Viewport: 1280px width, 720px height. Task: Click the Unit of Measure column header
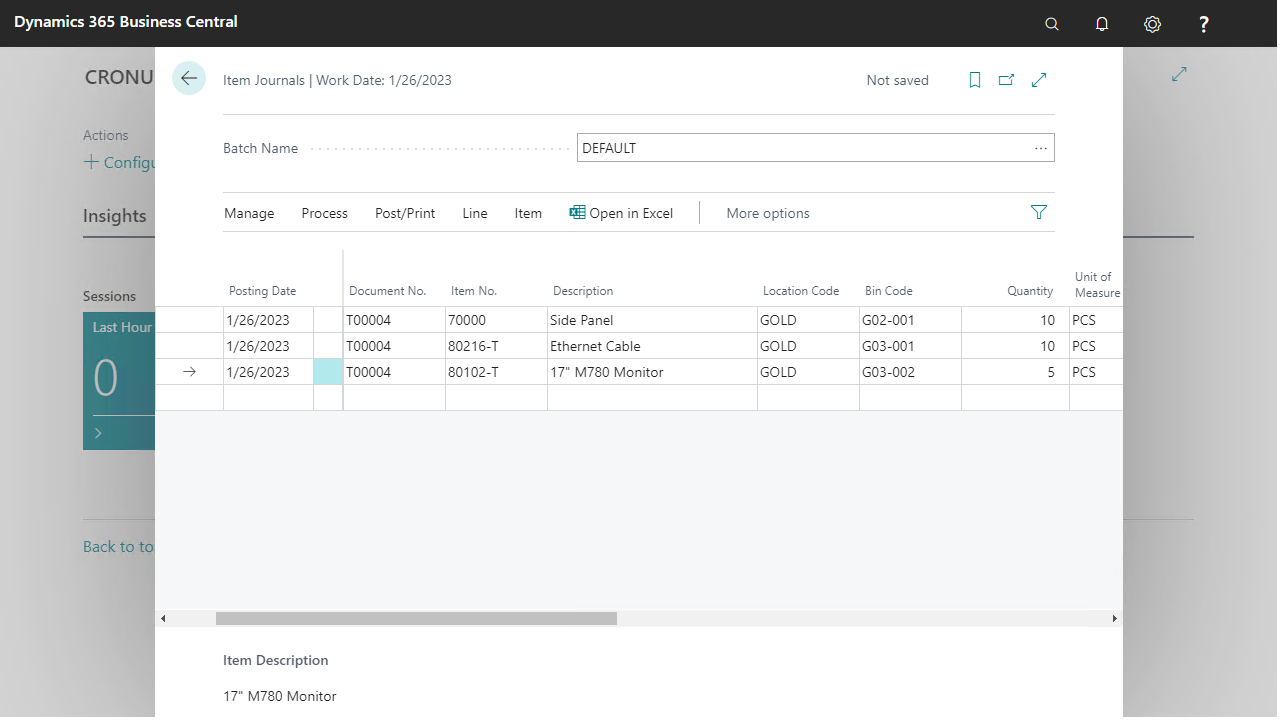1097,284
